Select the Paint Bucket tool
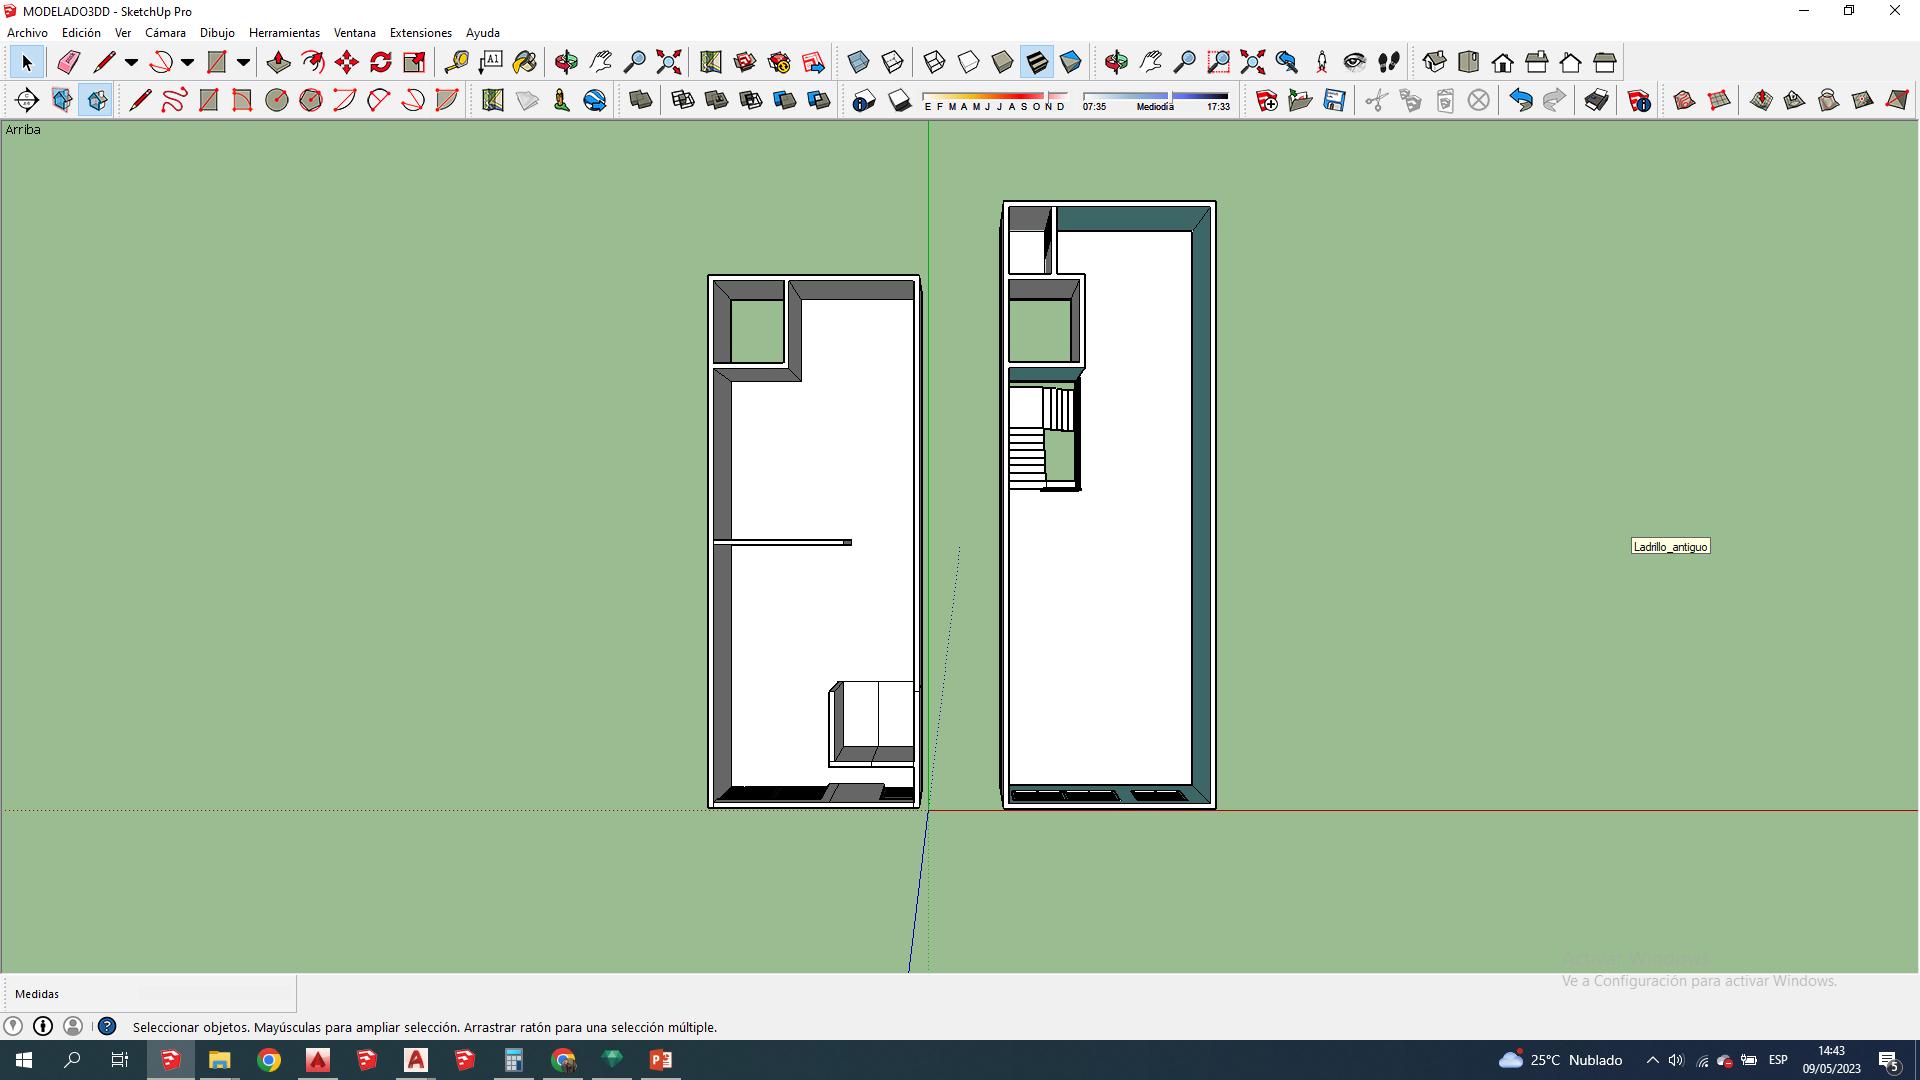1920x1080 pixels. tap(525, 63)
